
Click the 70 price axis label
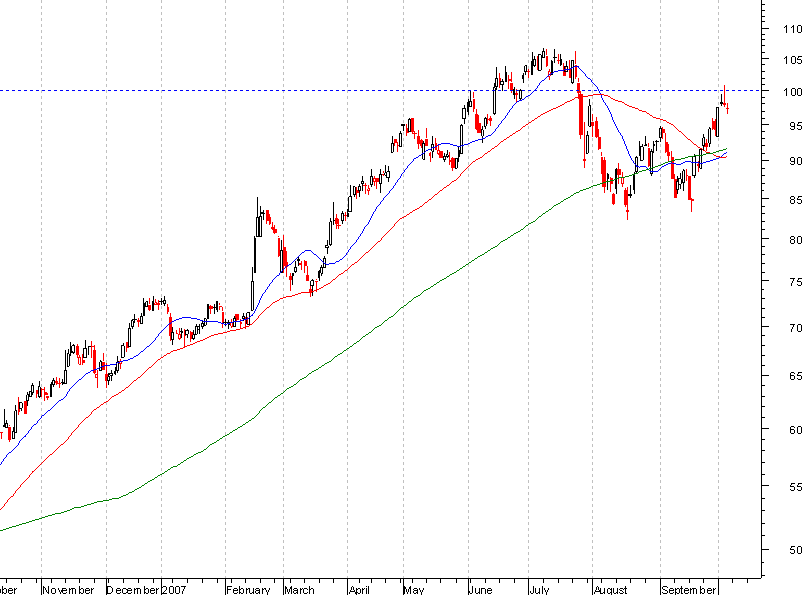pyautogui.click(x=796, y=328)
